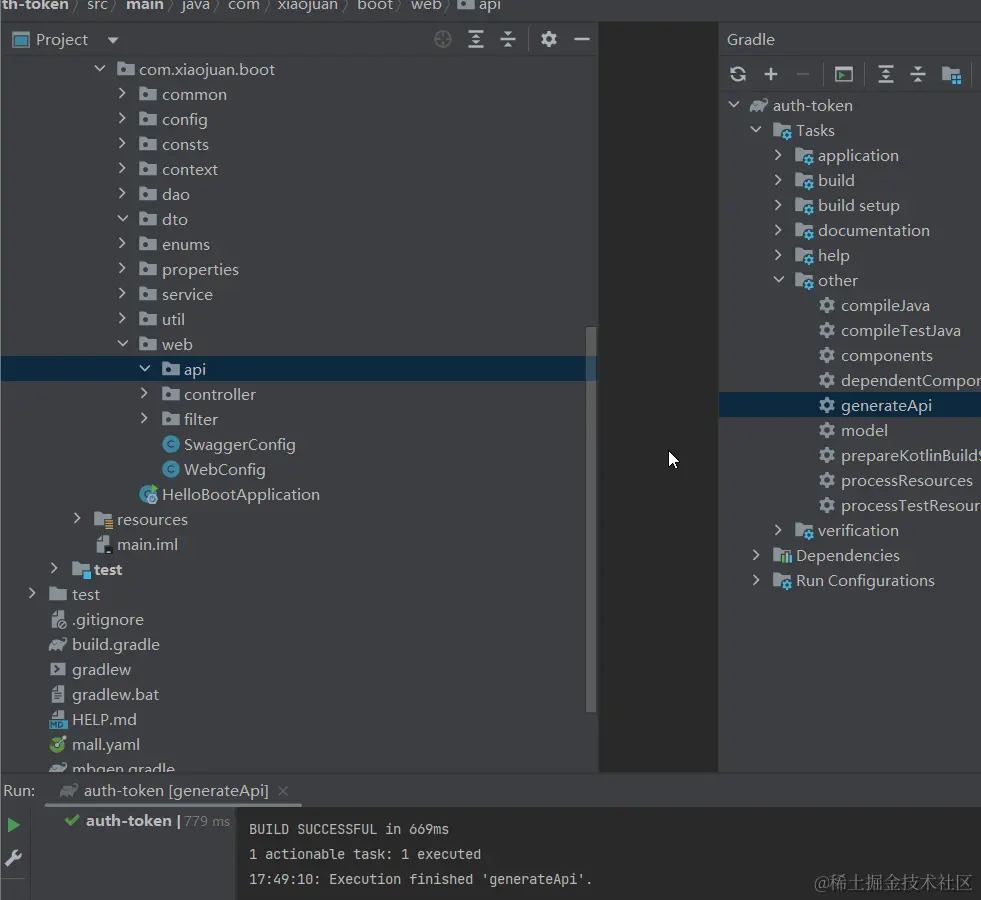The image size is (981, 900).
Task: Expand the verification task group
Action: (778, 530)
